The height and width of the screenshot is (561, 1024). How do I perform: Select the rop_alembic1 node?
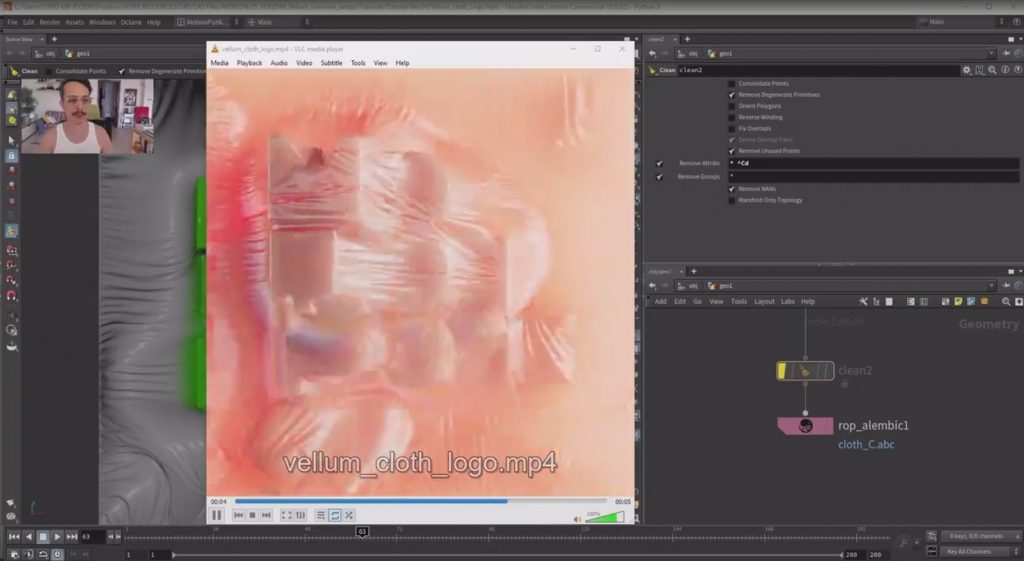pyautogui.click(x=805, y=426)
